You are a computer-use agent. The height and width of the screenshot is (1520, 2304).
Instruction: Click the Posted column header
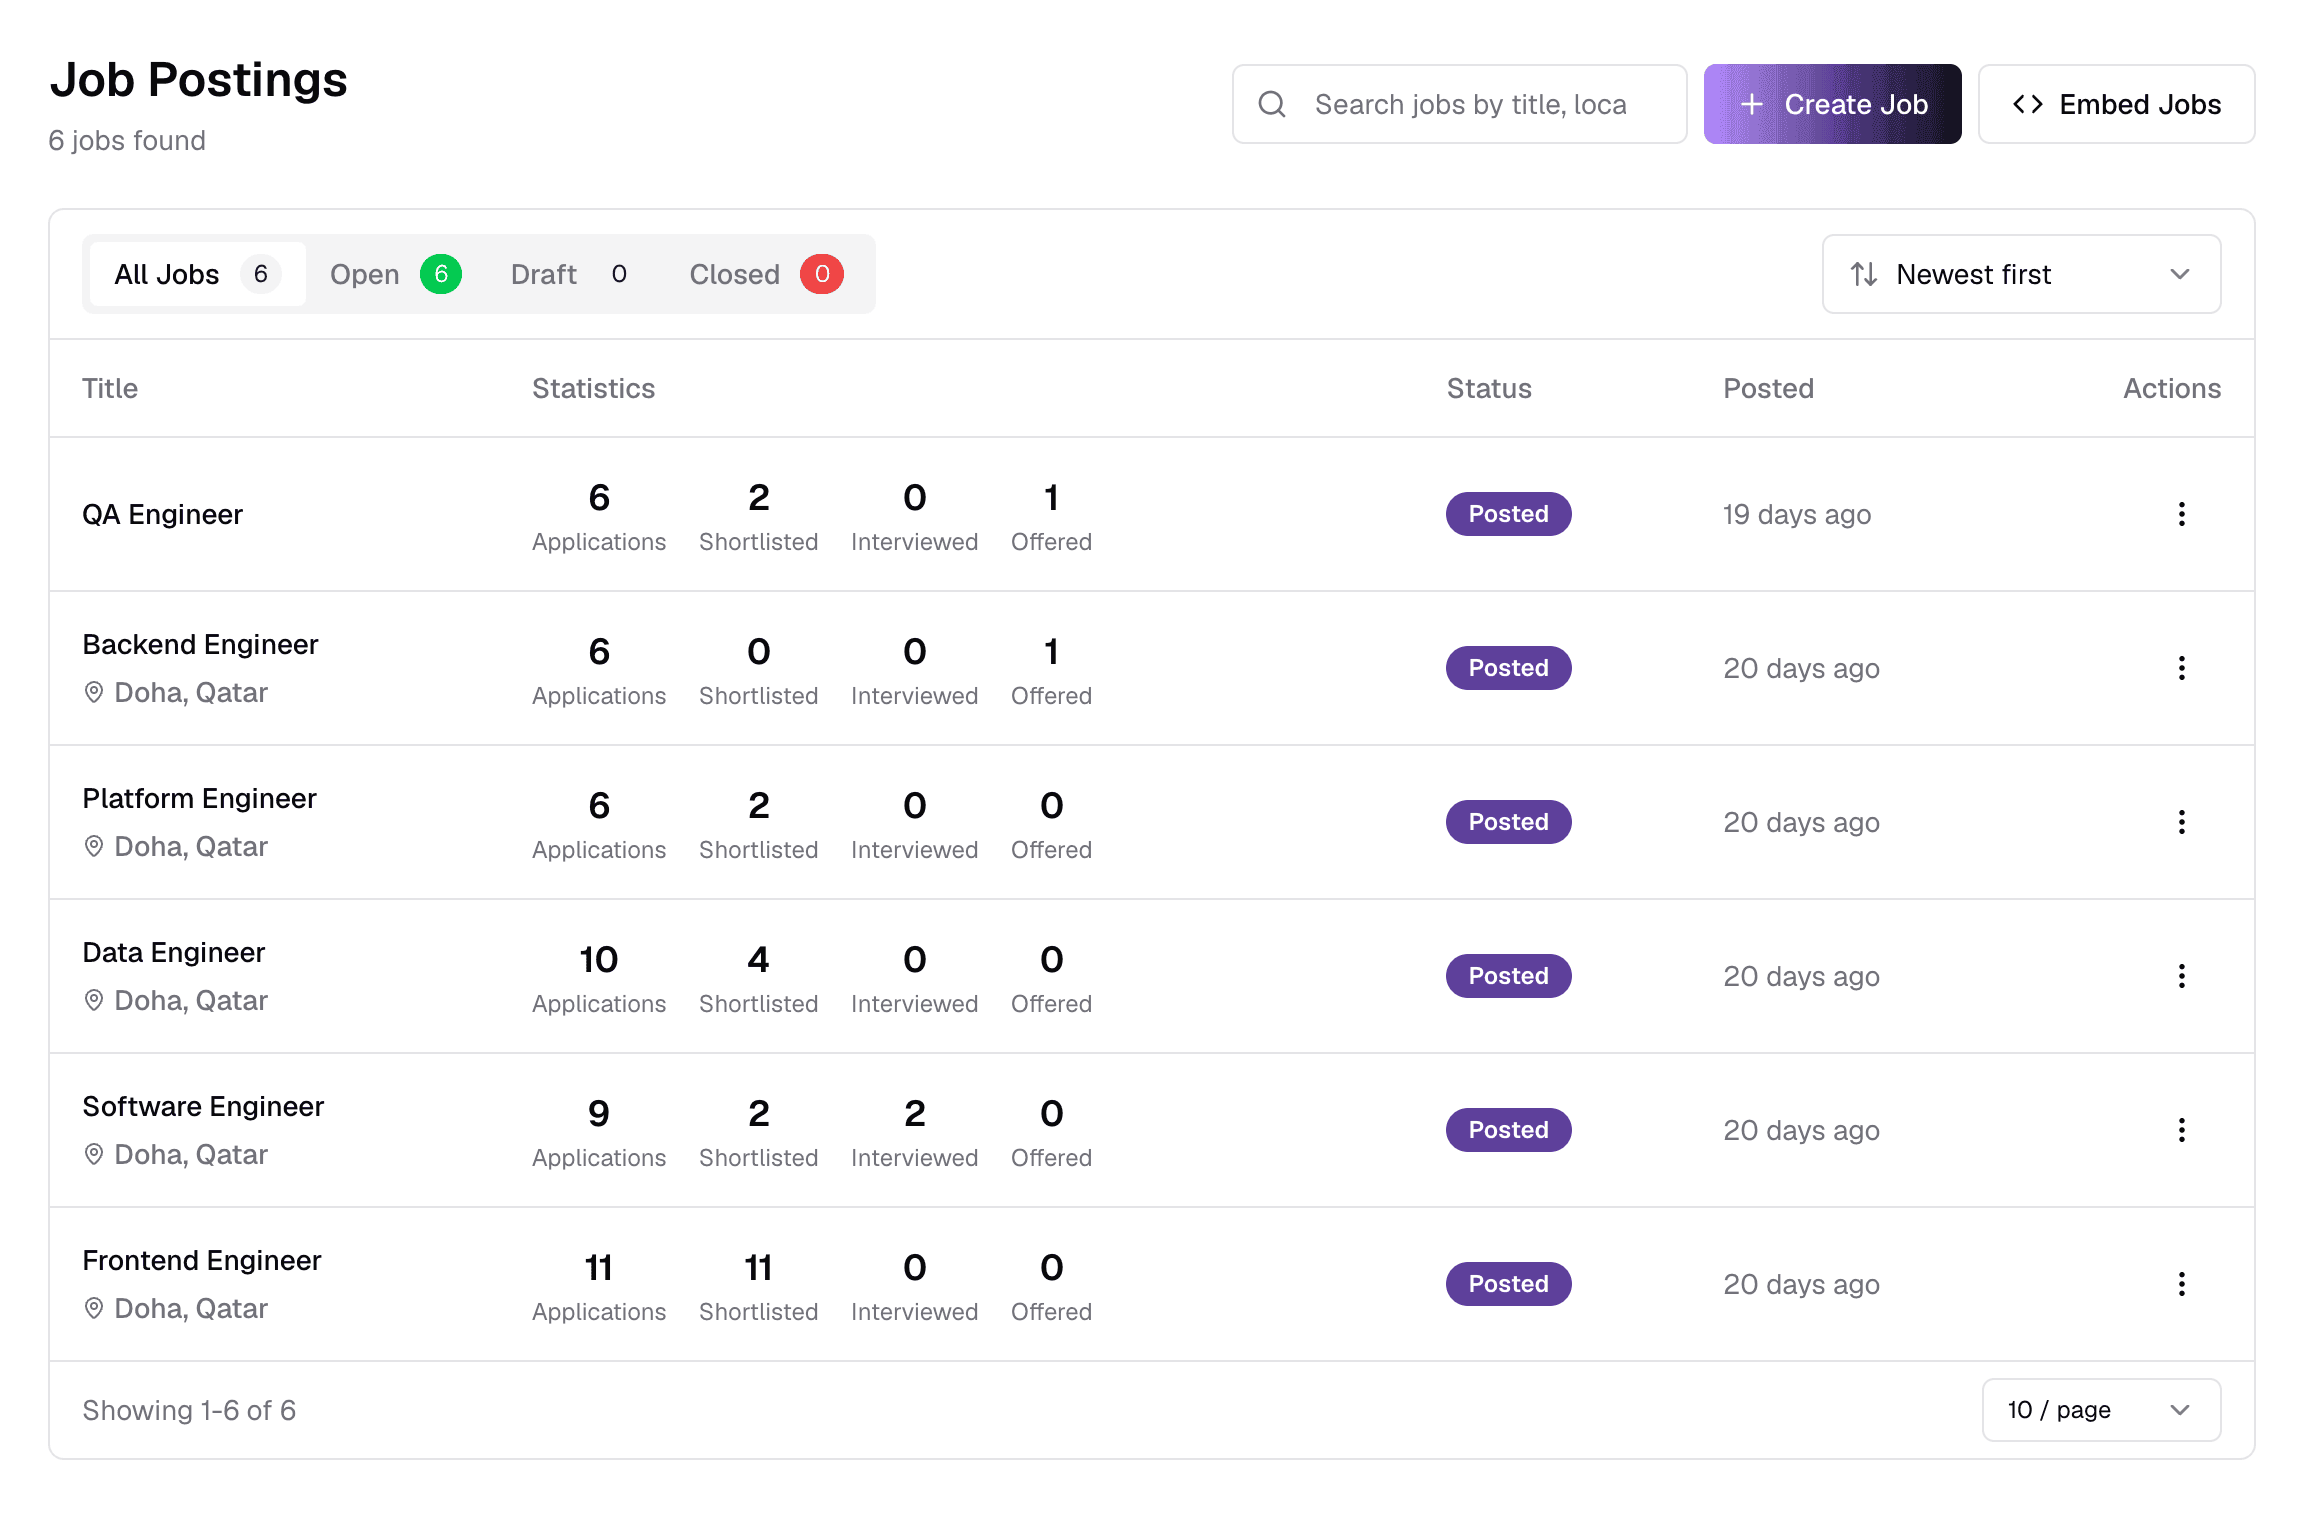1768,388
